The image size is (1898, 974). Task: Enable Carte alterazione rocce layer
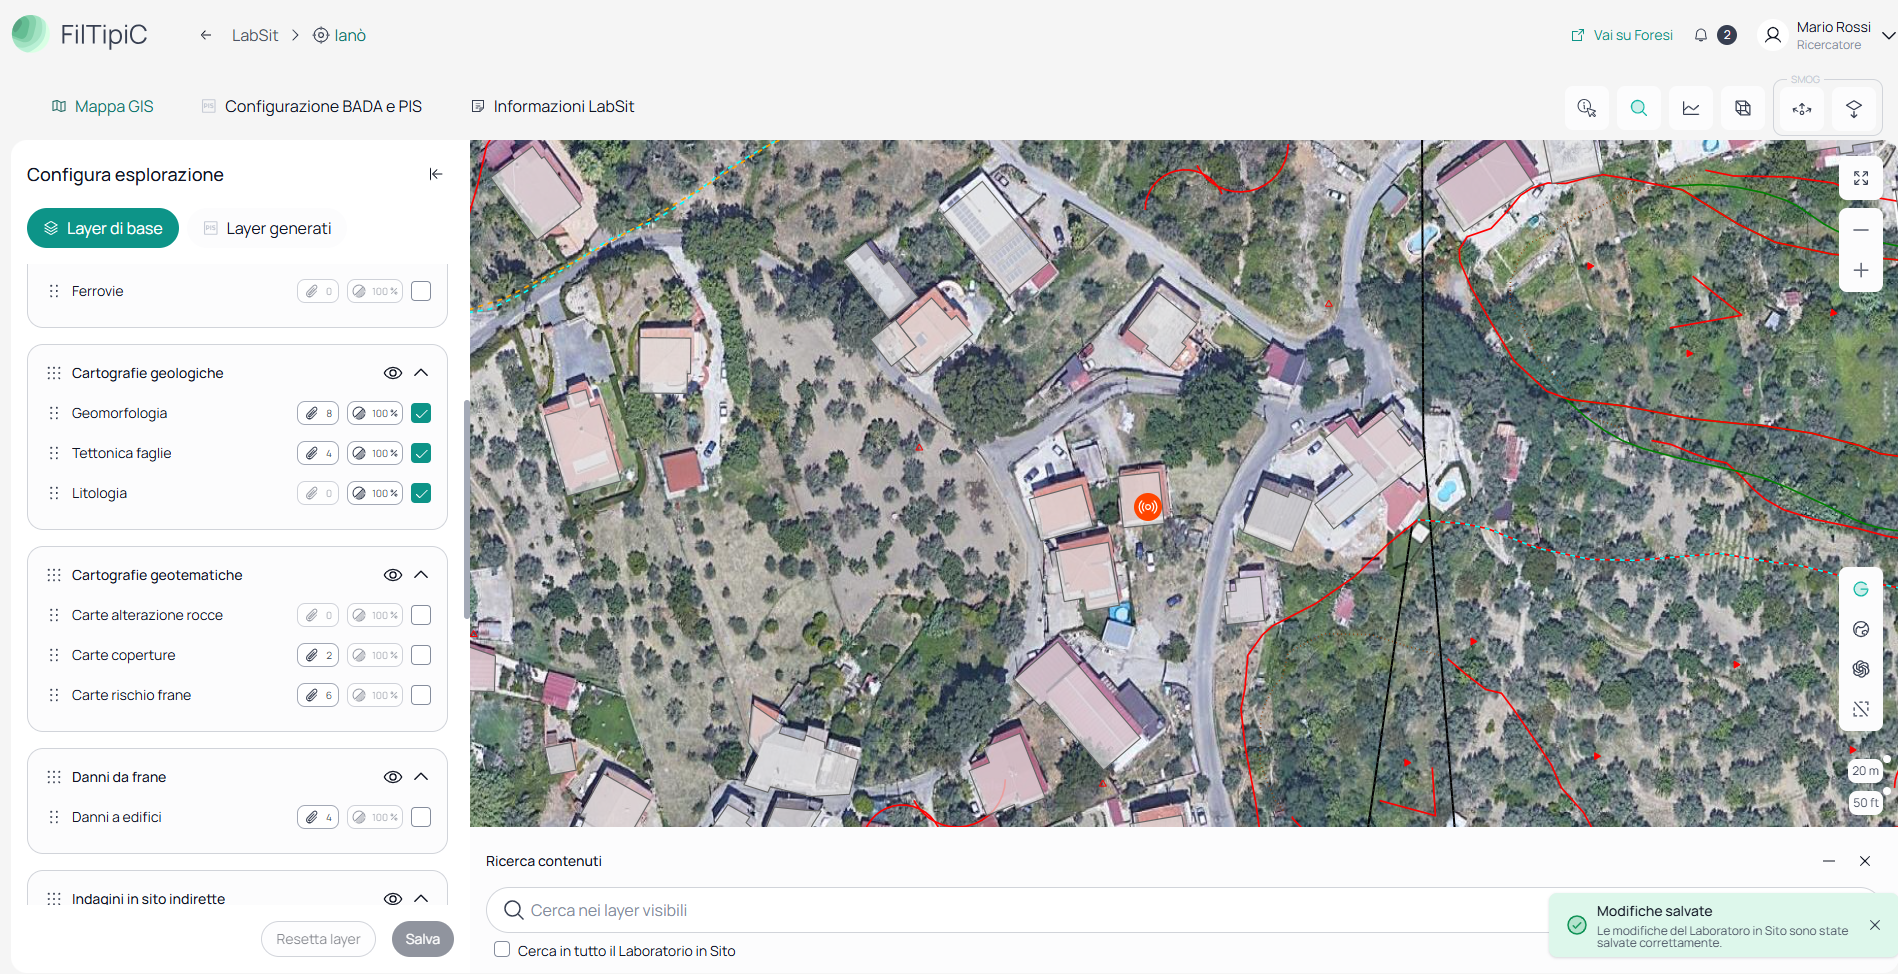pos(421,615)
